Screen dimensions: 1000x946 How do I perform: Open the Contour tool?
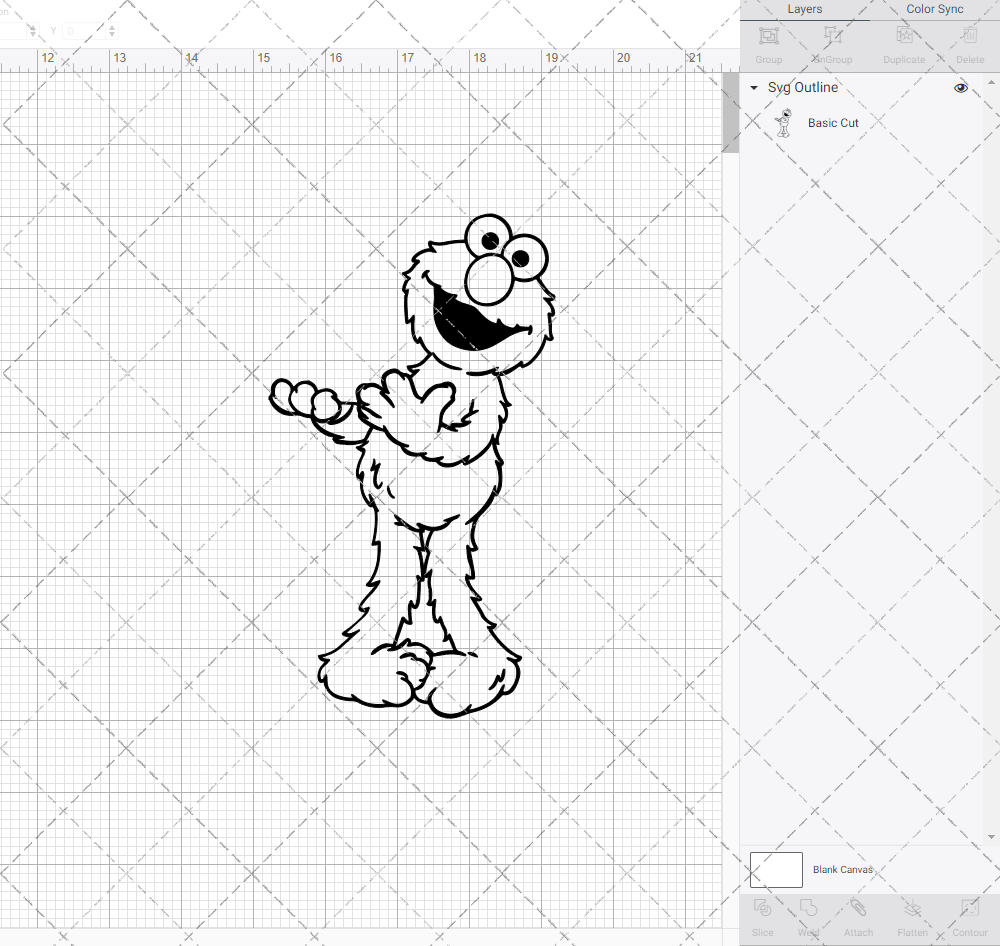pyautogui.click(x=968, y=915)
